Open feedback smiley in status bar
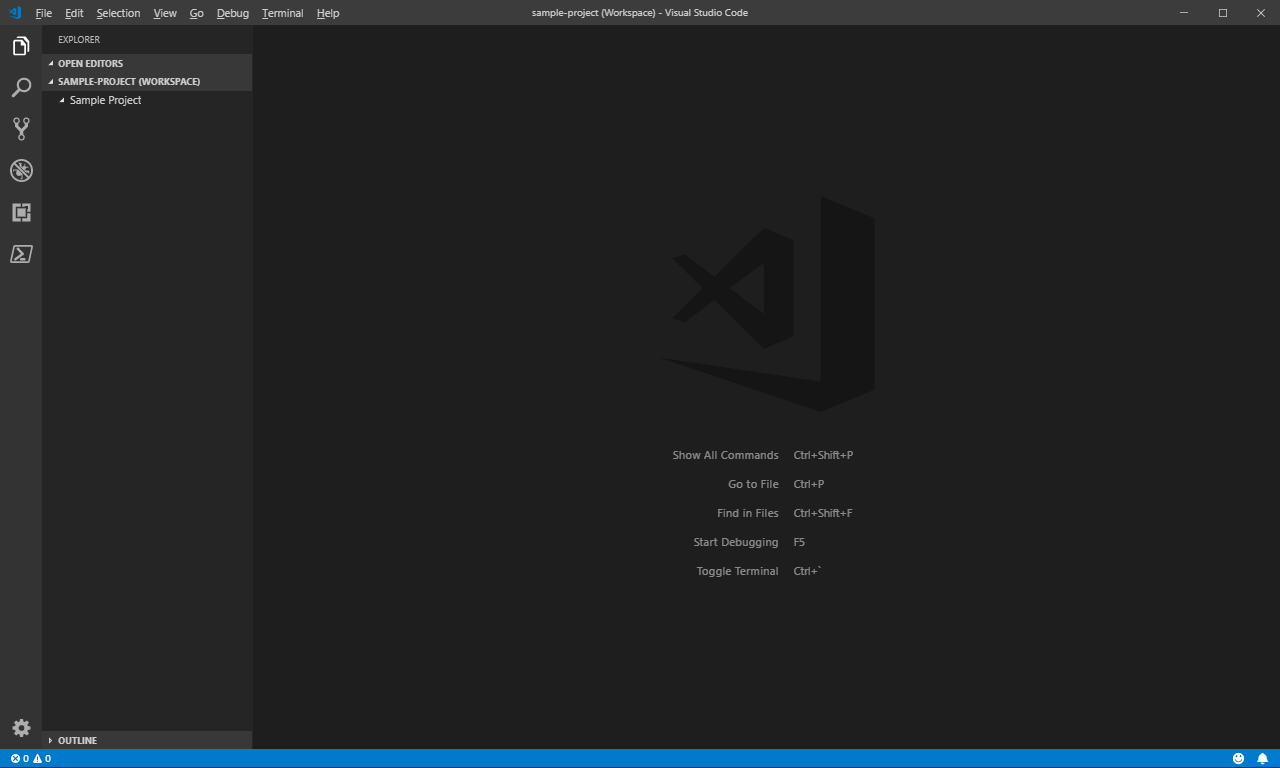This screenshot has width=1280, height=768. 1239,759
